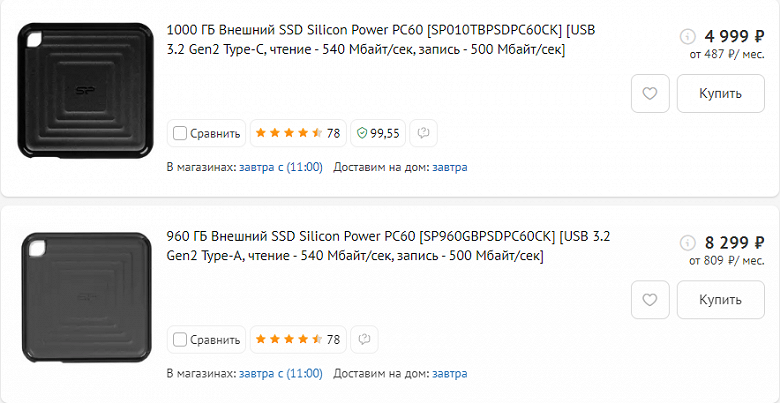Open comments icon for 960 ГБ SSD

click(x=366, y=340)
